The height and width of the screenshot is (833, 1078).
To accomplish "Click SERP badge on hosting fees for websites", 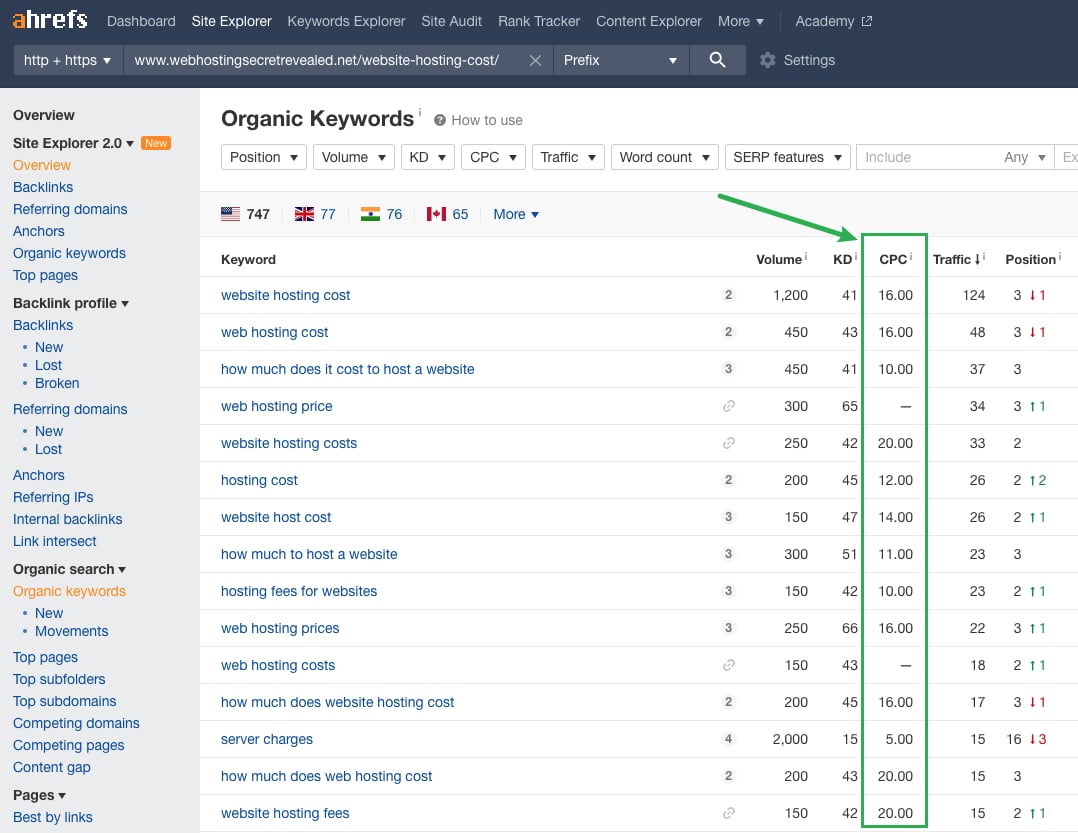I will tap(728, 591).
